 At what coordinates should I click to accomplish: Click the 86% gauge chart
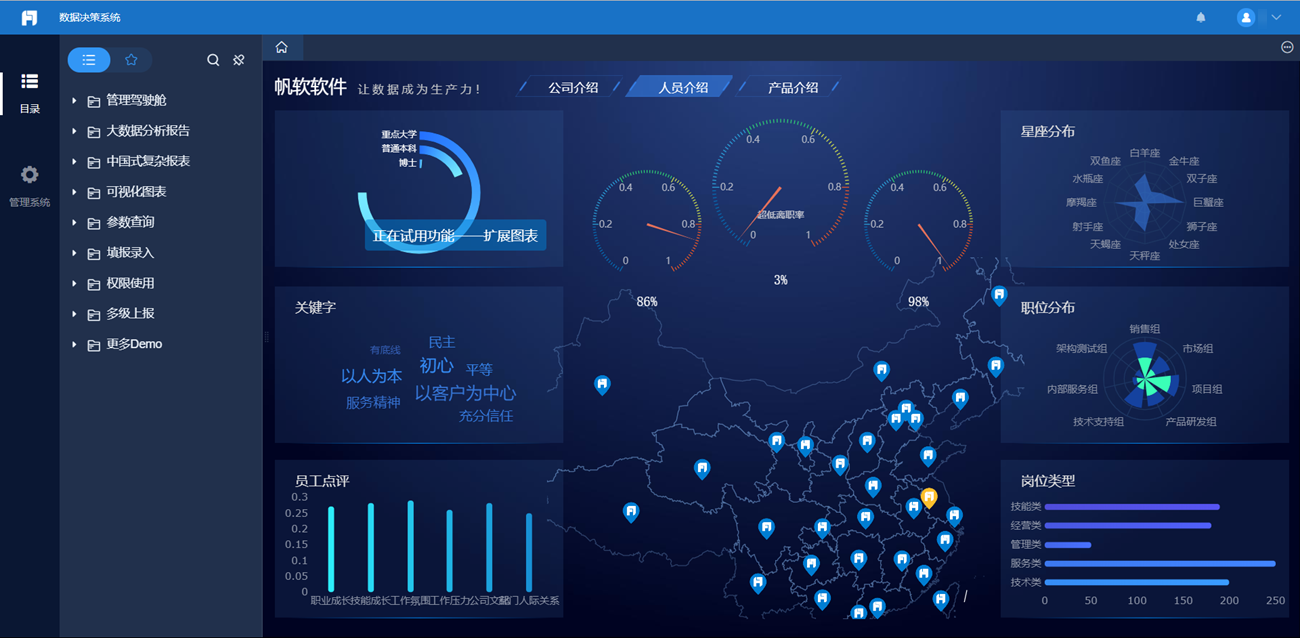(646, 221)
